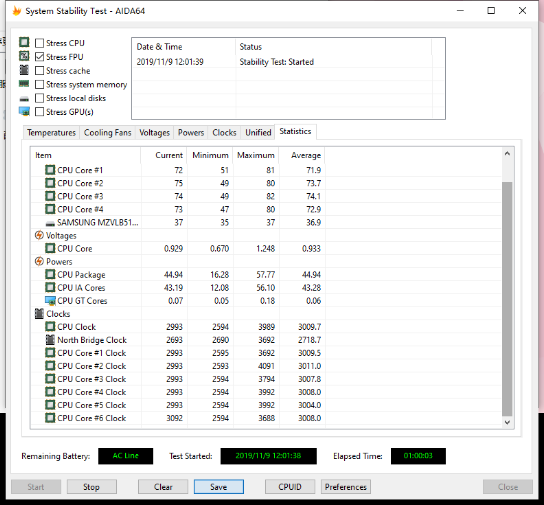Click the system memory RAM icon
Screen dimensions: 544x505
(24, 84)
